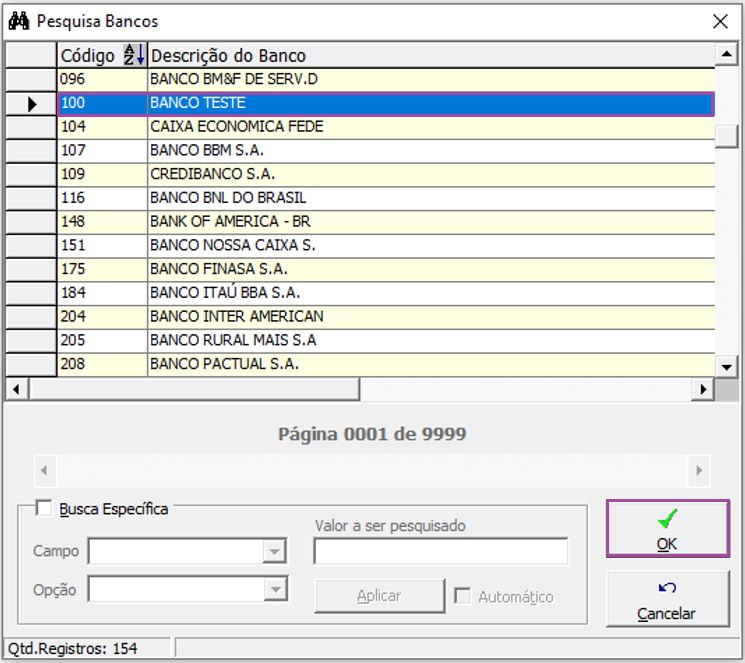Image resolution: width=745 pixels, height=663 pixels.
Task: Click code cell 148
Action: pyautogui.click(x=102, y=222)
